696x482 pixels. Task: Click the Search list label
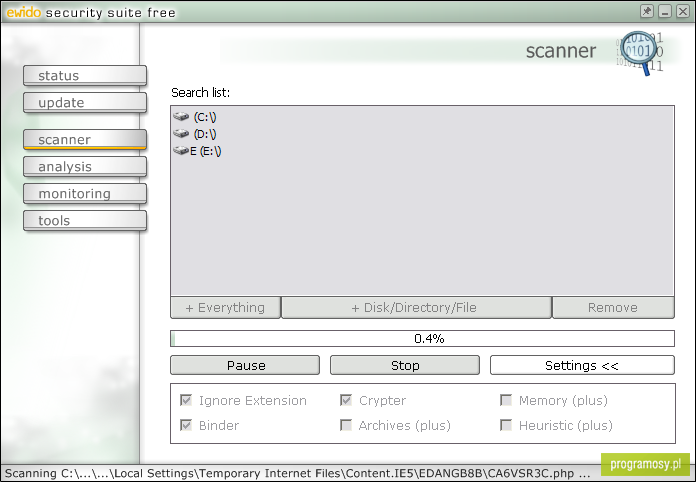point(200,92)
